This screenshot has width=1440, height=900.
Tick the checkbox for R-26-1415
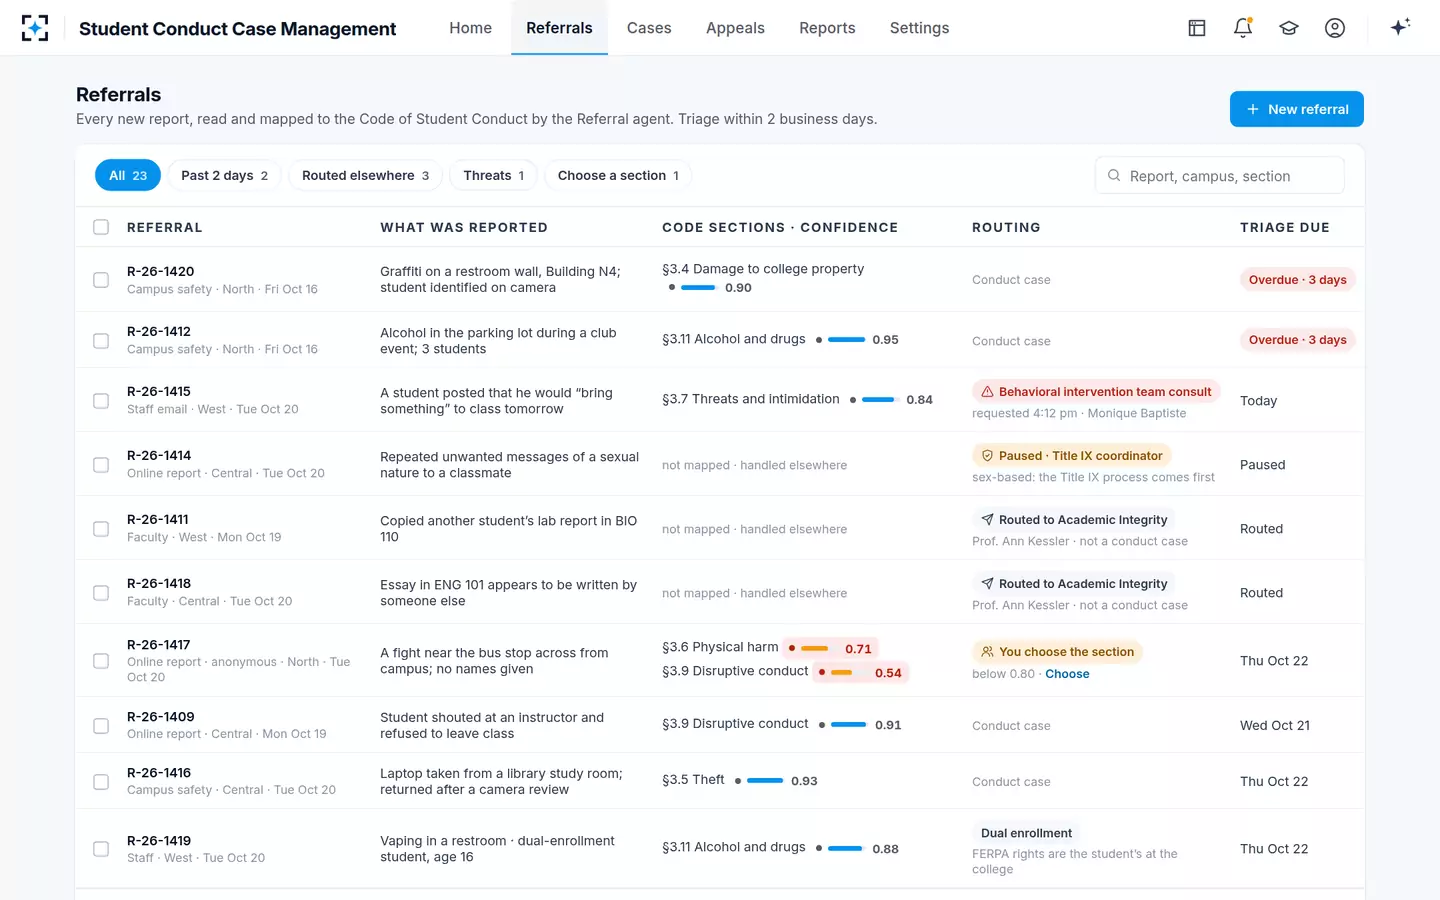pyautogui.click(x=101, y=401)
